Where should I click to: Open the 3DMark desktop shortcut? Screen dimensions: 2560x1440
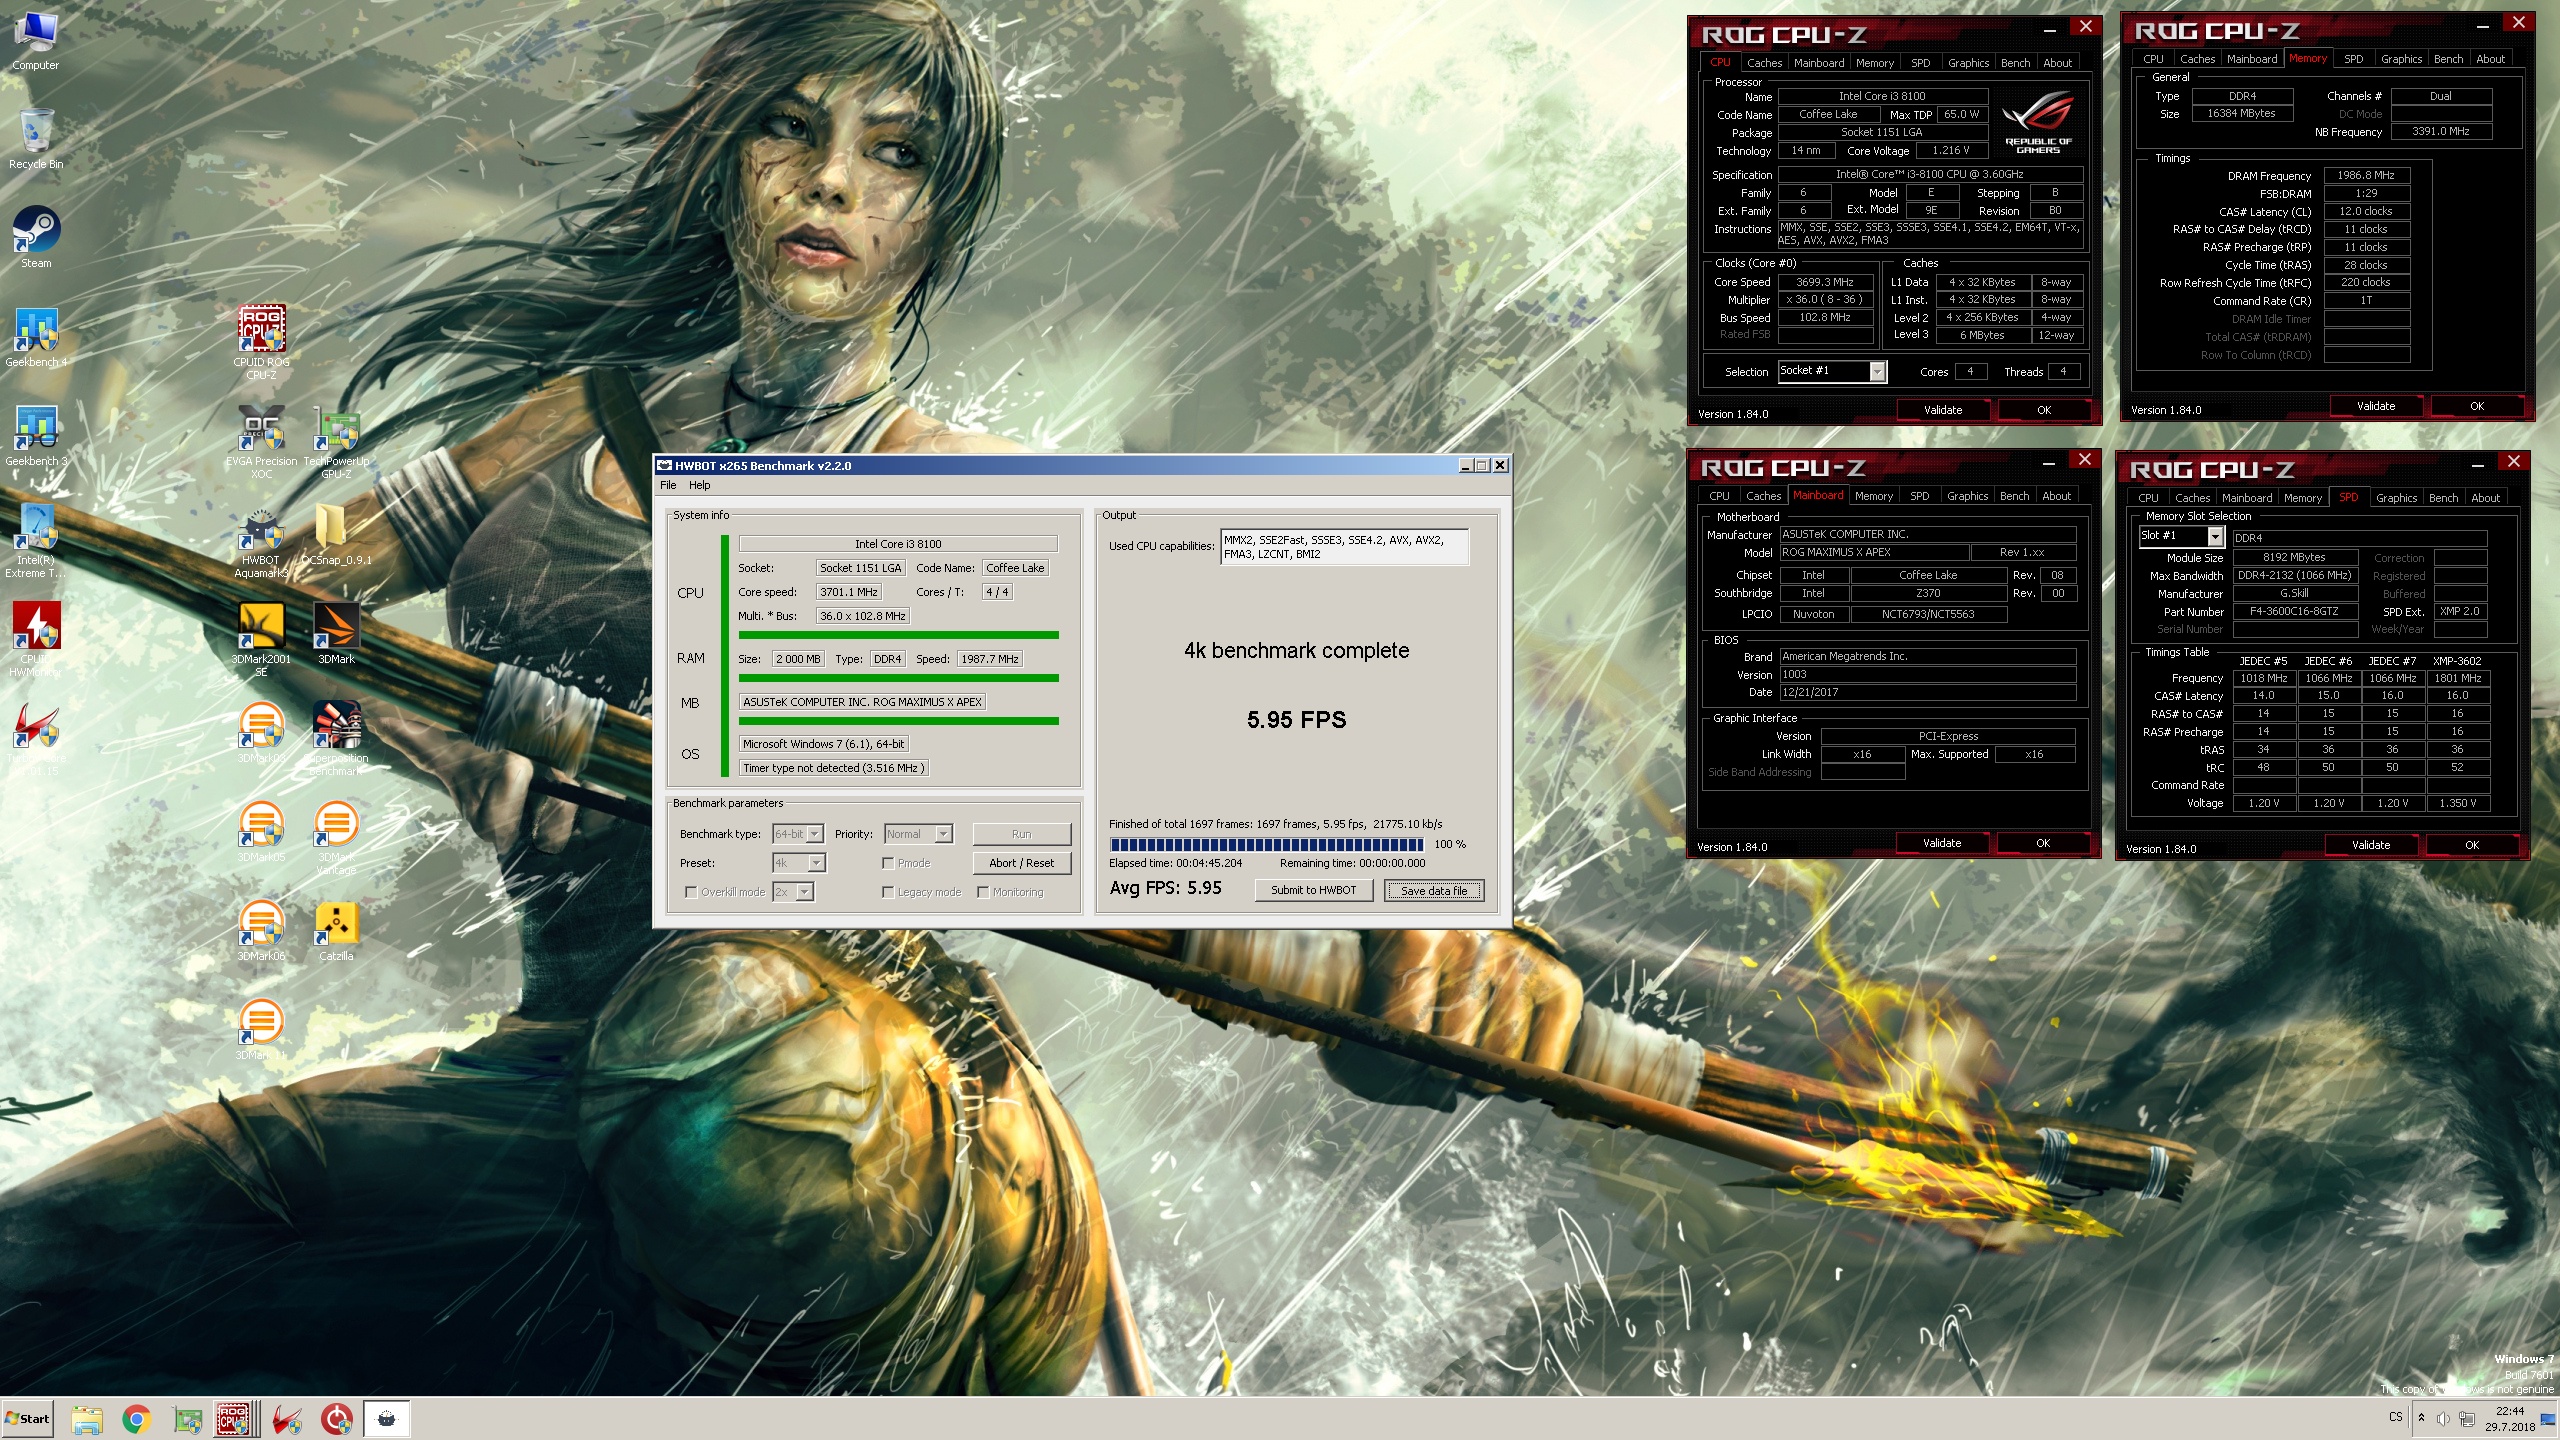coord(336,634)
